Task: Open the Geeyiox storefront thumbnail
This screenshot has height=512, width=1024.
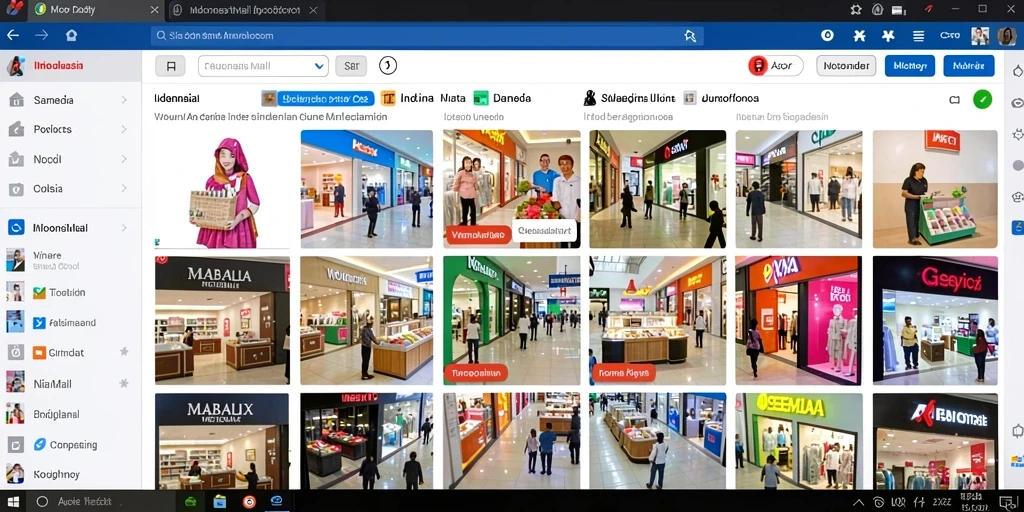Action: pos(935,320)
